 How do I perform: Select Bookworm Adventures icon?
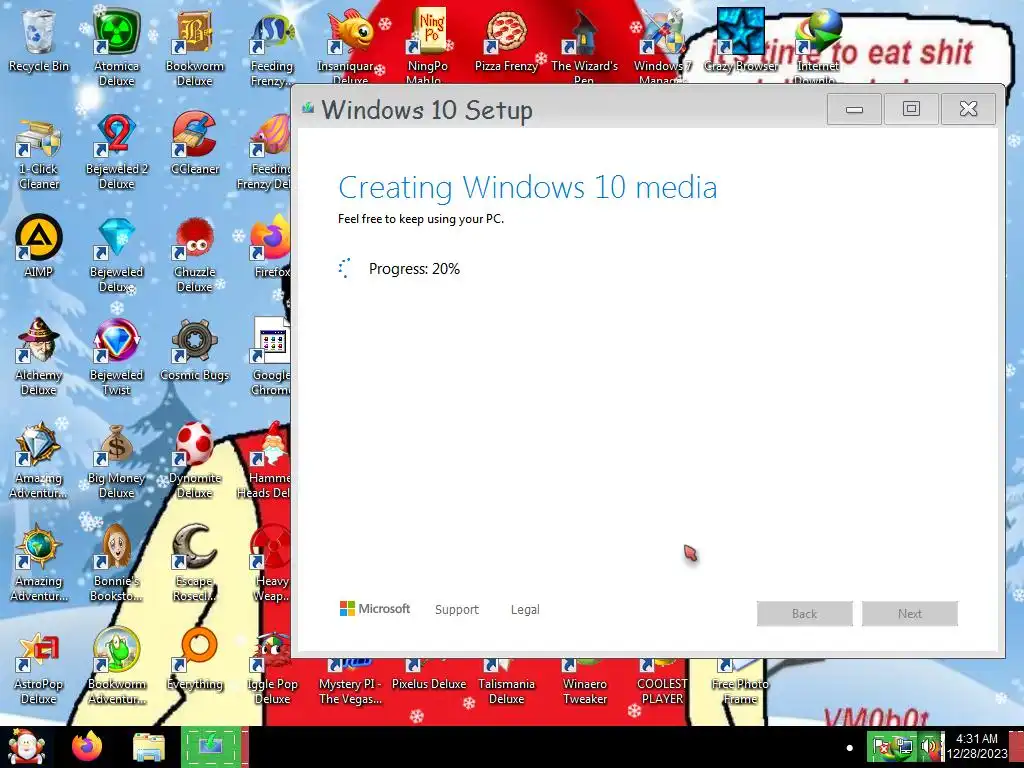pyautogui.click(x=116, y=666)
